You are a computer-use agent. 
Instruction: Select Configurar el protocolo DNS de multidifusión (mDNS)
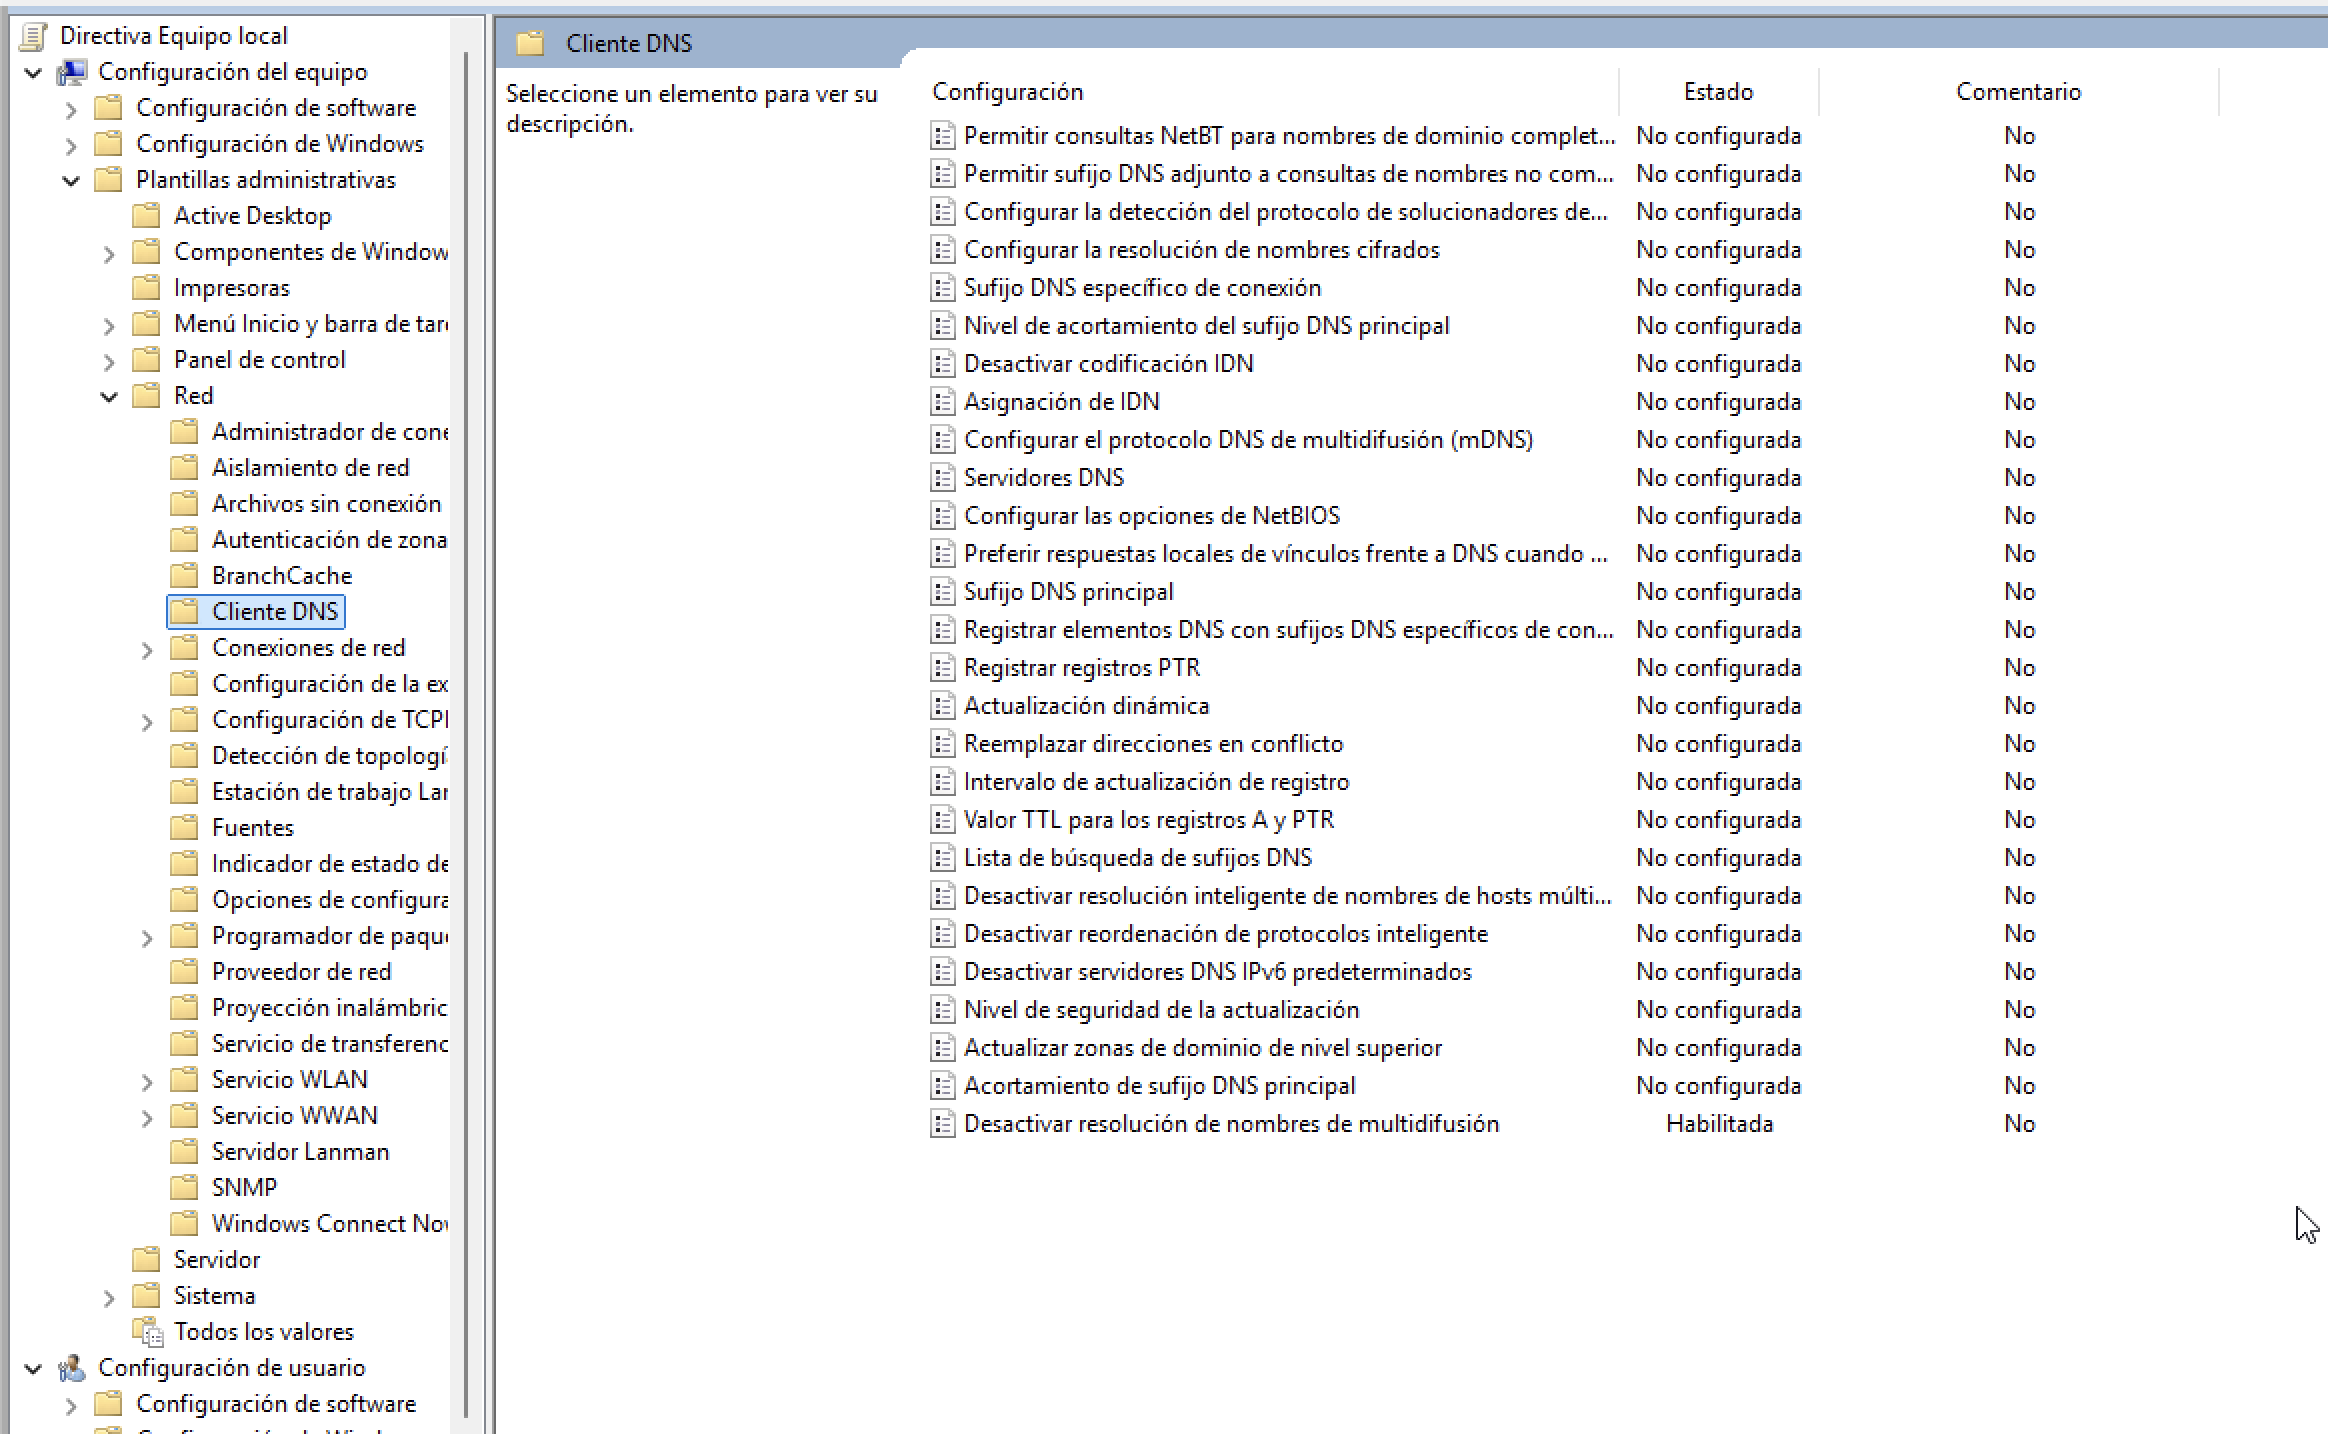tap(1248, 440)
